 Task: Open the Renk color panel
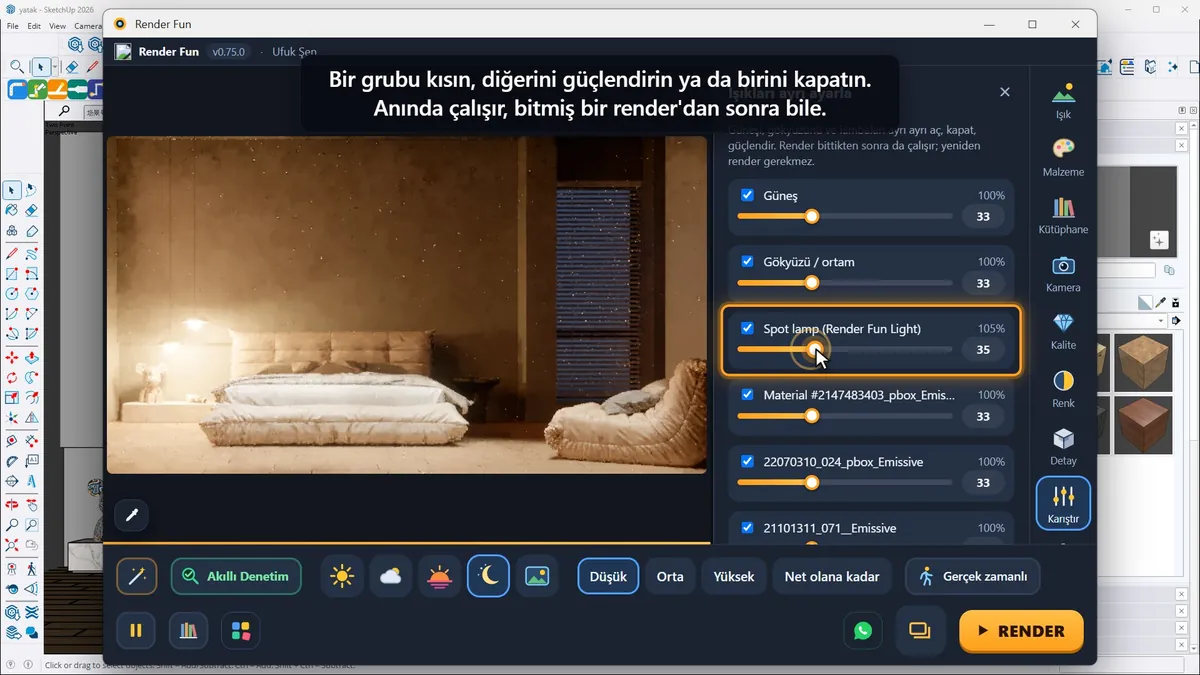tap(1063, 390)
